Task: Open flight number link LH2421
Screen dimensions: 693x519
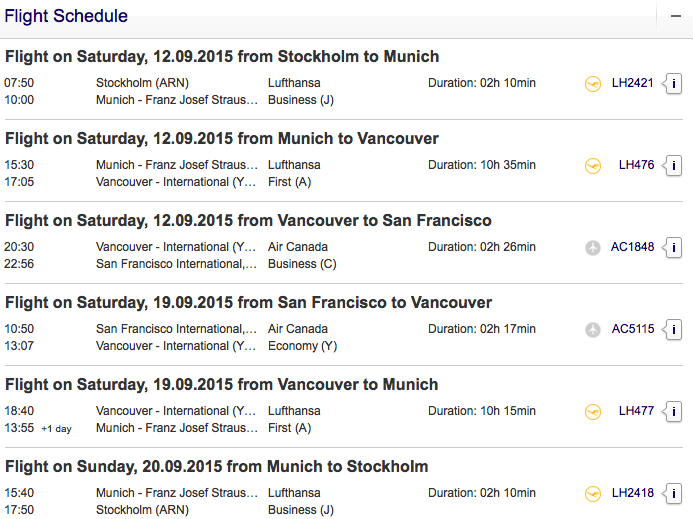Action: (632, 82)
